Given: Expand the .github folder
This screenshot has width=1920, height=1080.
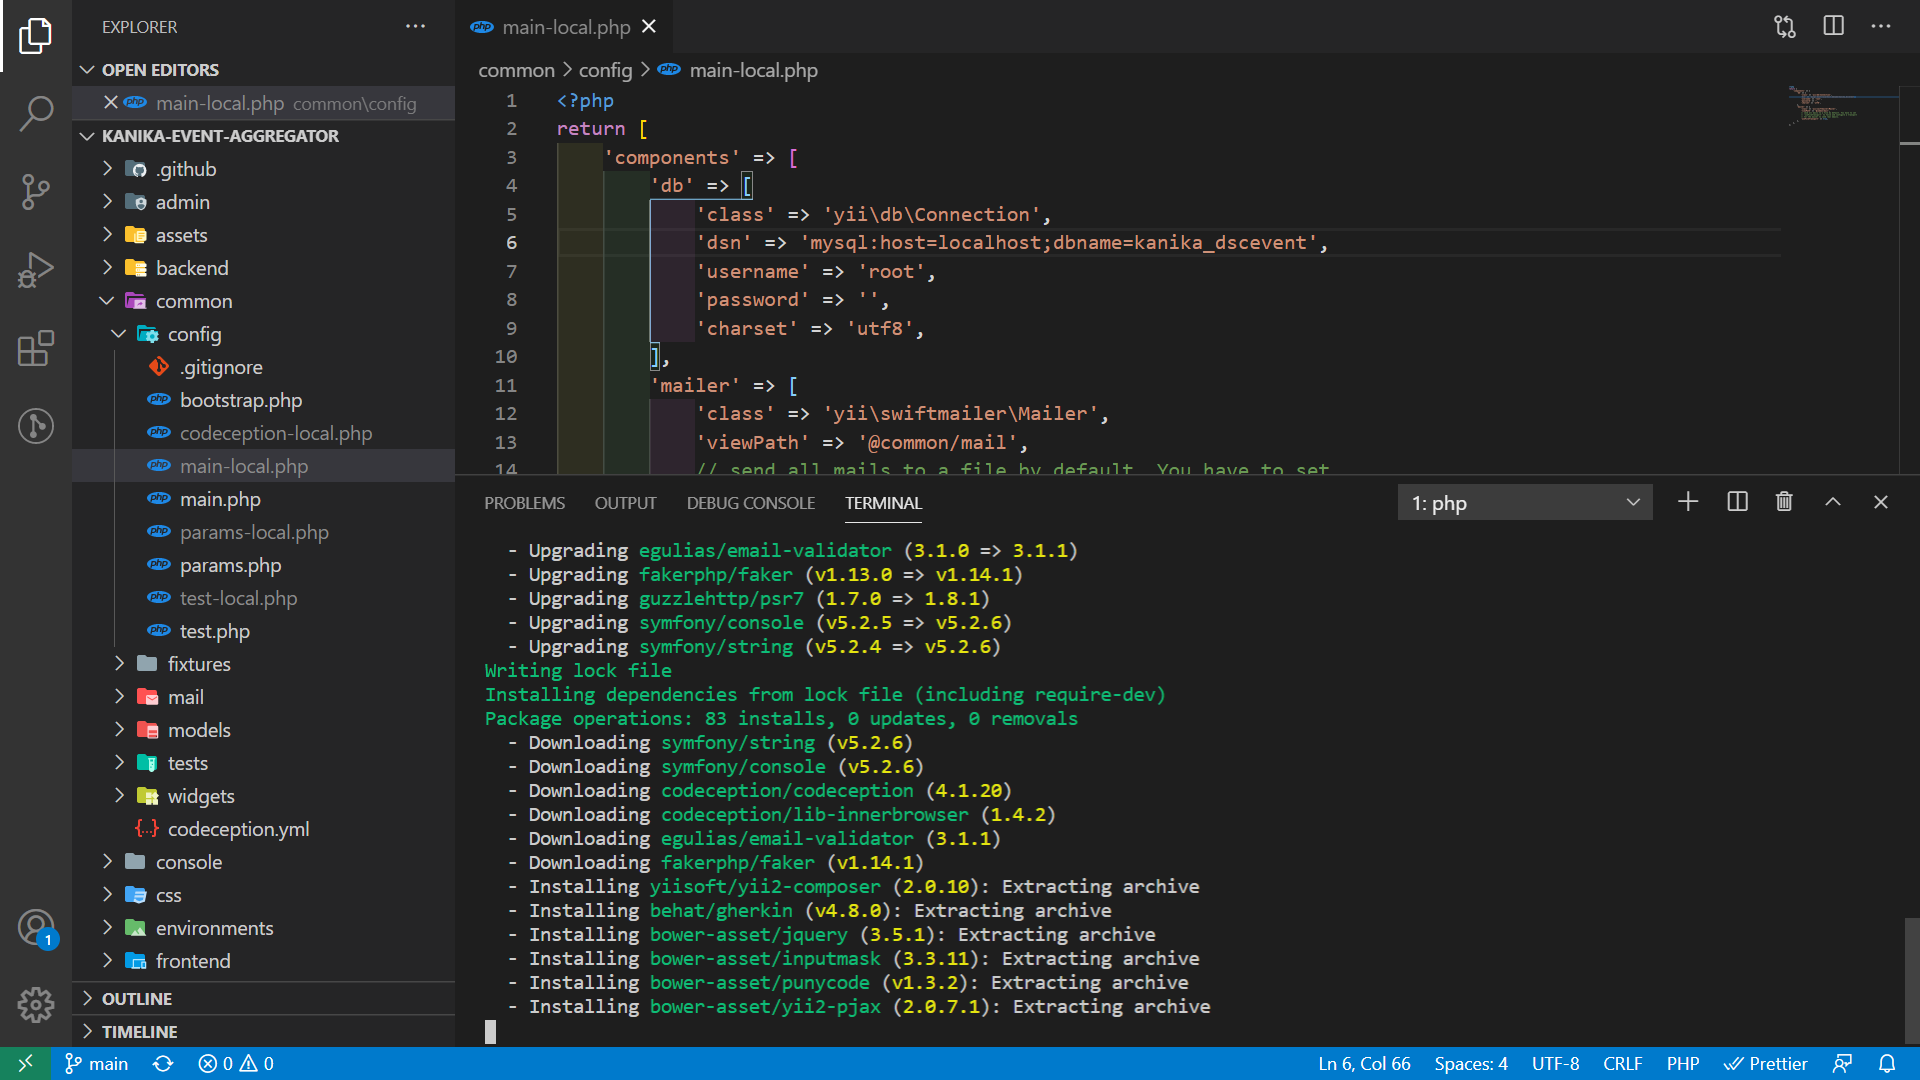Looking at the screenshot, I should [265, 169].
